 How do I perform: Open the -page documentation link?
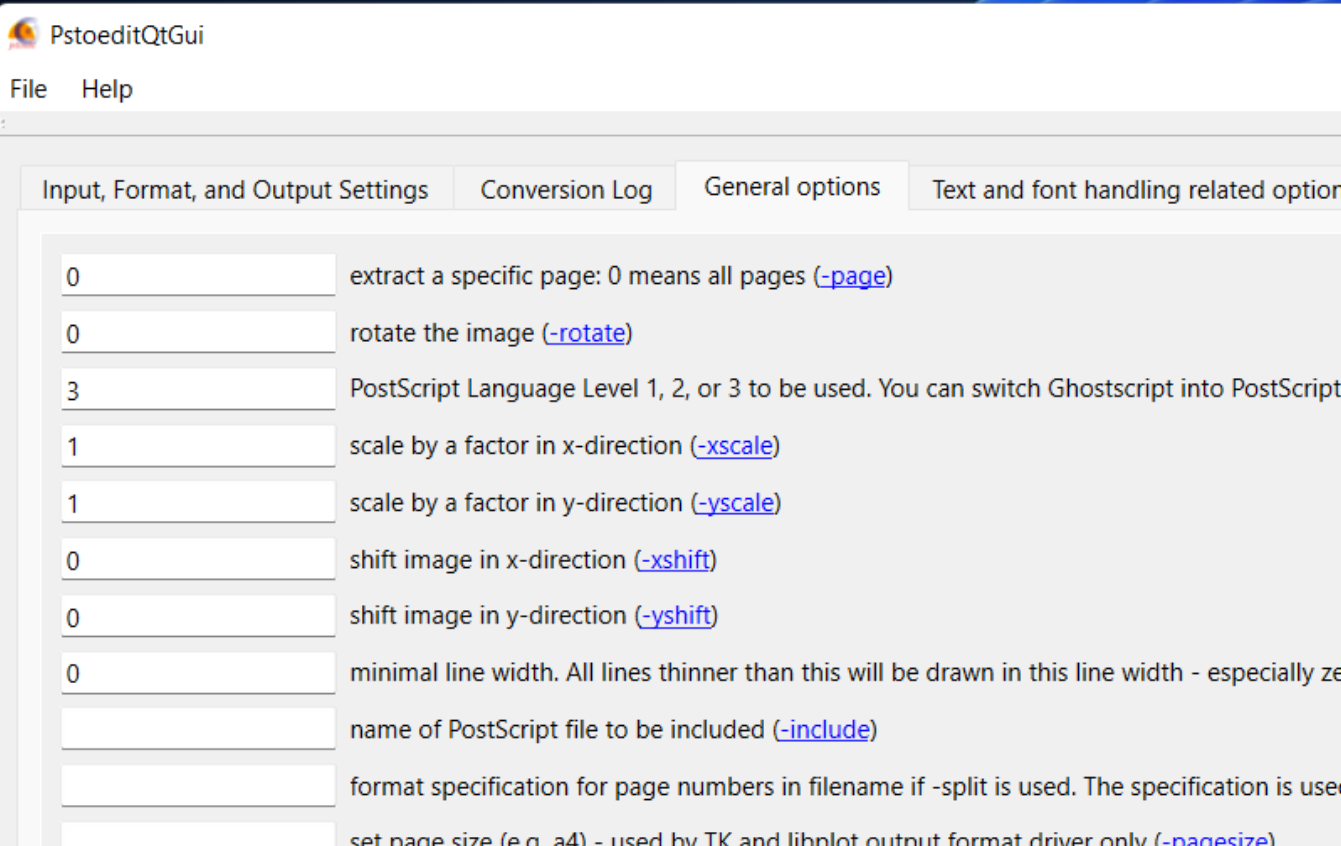pyautogui.click(x=853, y=276)
